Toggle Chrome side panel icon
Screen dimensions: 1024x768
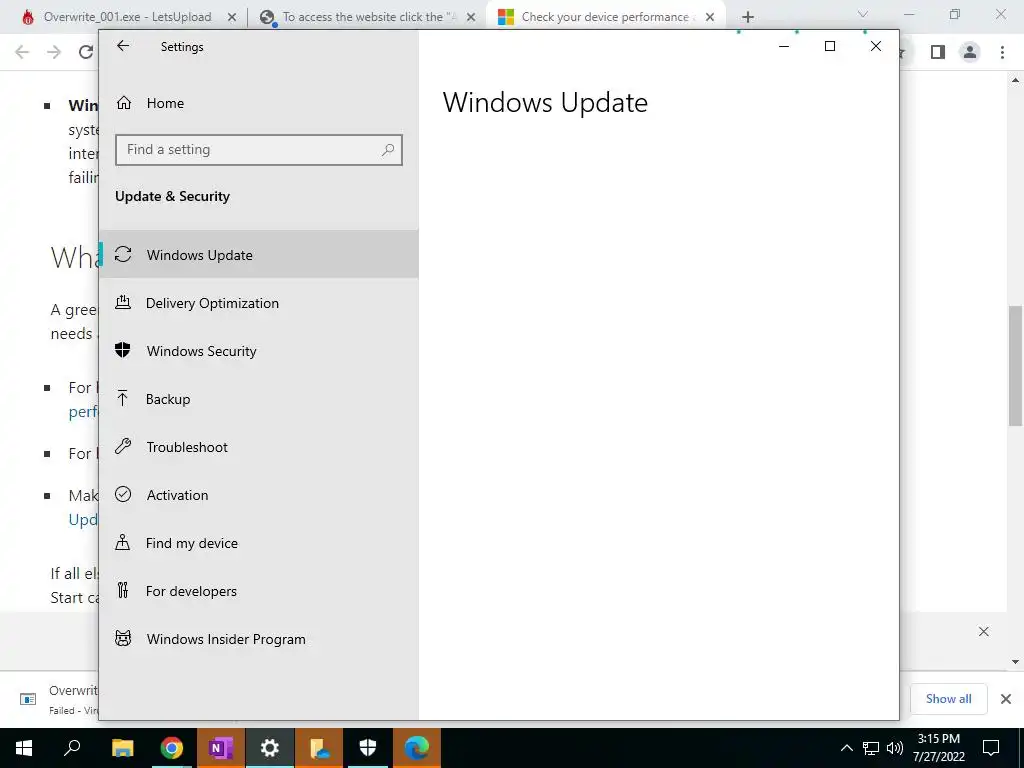[938, 52]
